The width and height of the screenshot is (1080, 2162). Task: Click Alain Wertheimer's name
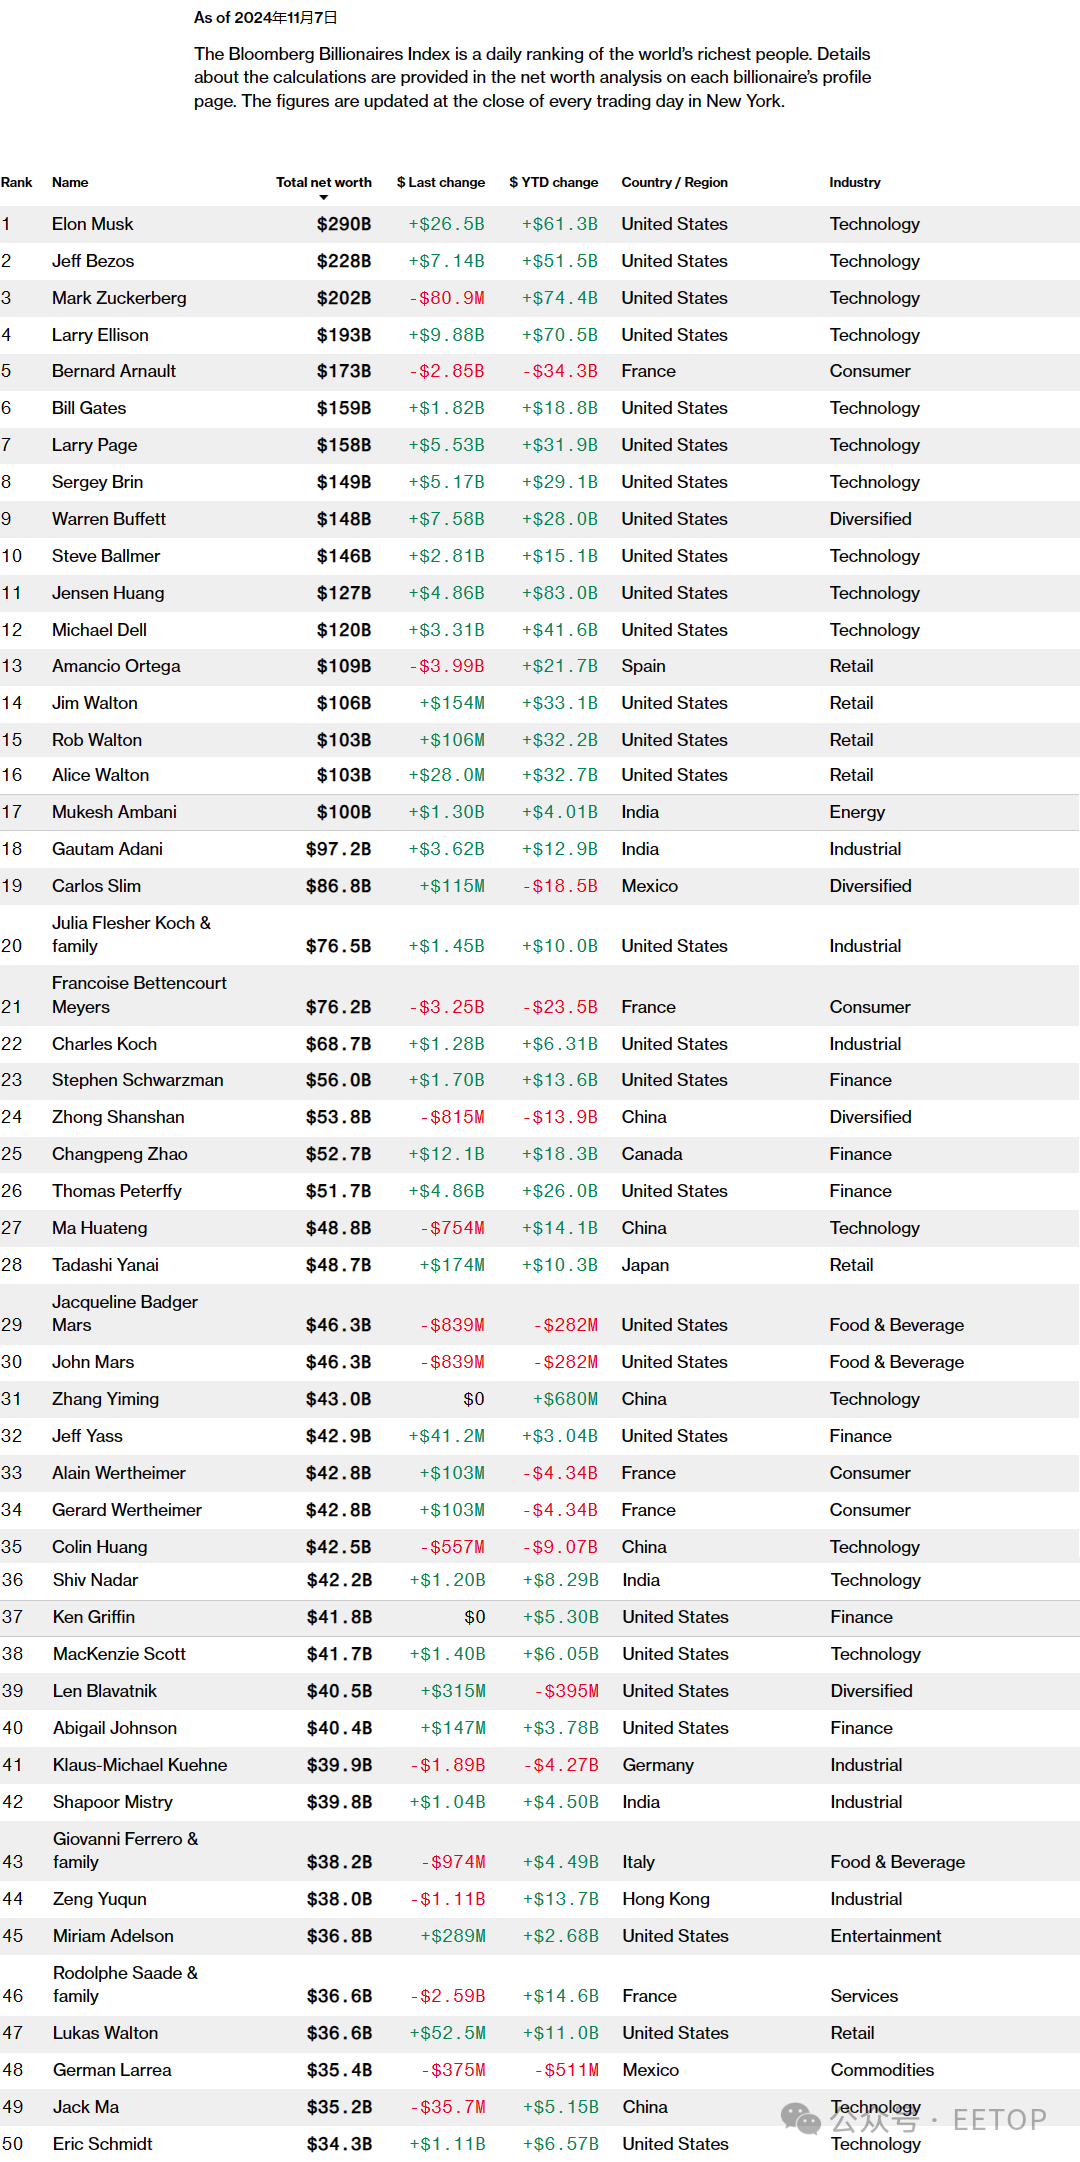[x=119, y=1473]
